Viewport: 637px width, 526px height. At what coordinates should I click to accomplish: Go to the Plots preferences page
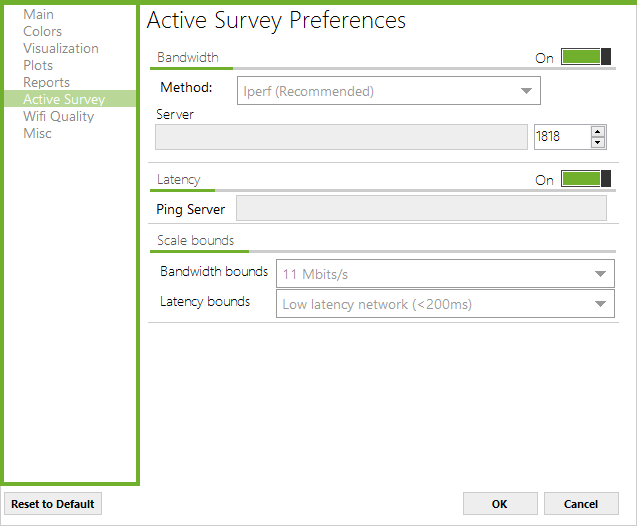pyautogui.click(x=38, y=65)
